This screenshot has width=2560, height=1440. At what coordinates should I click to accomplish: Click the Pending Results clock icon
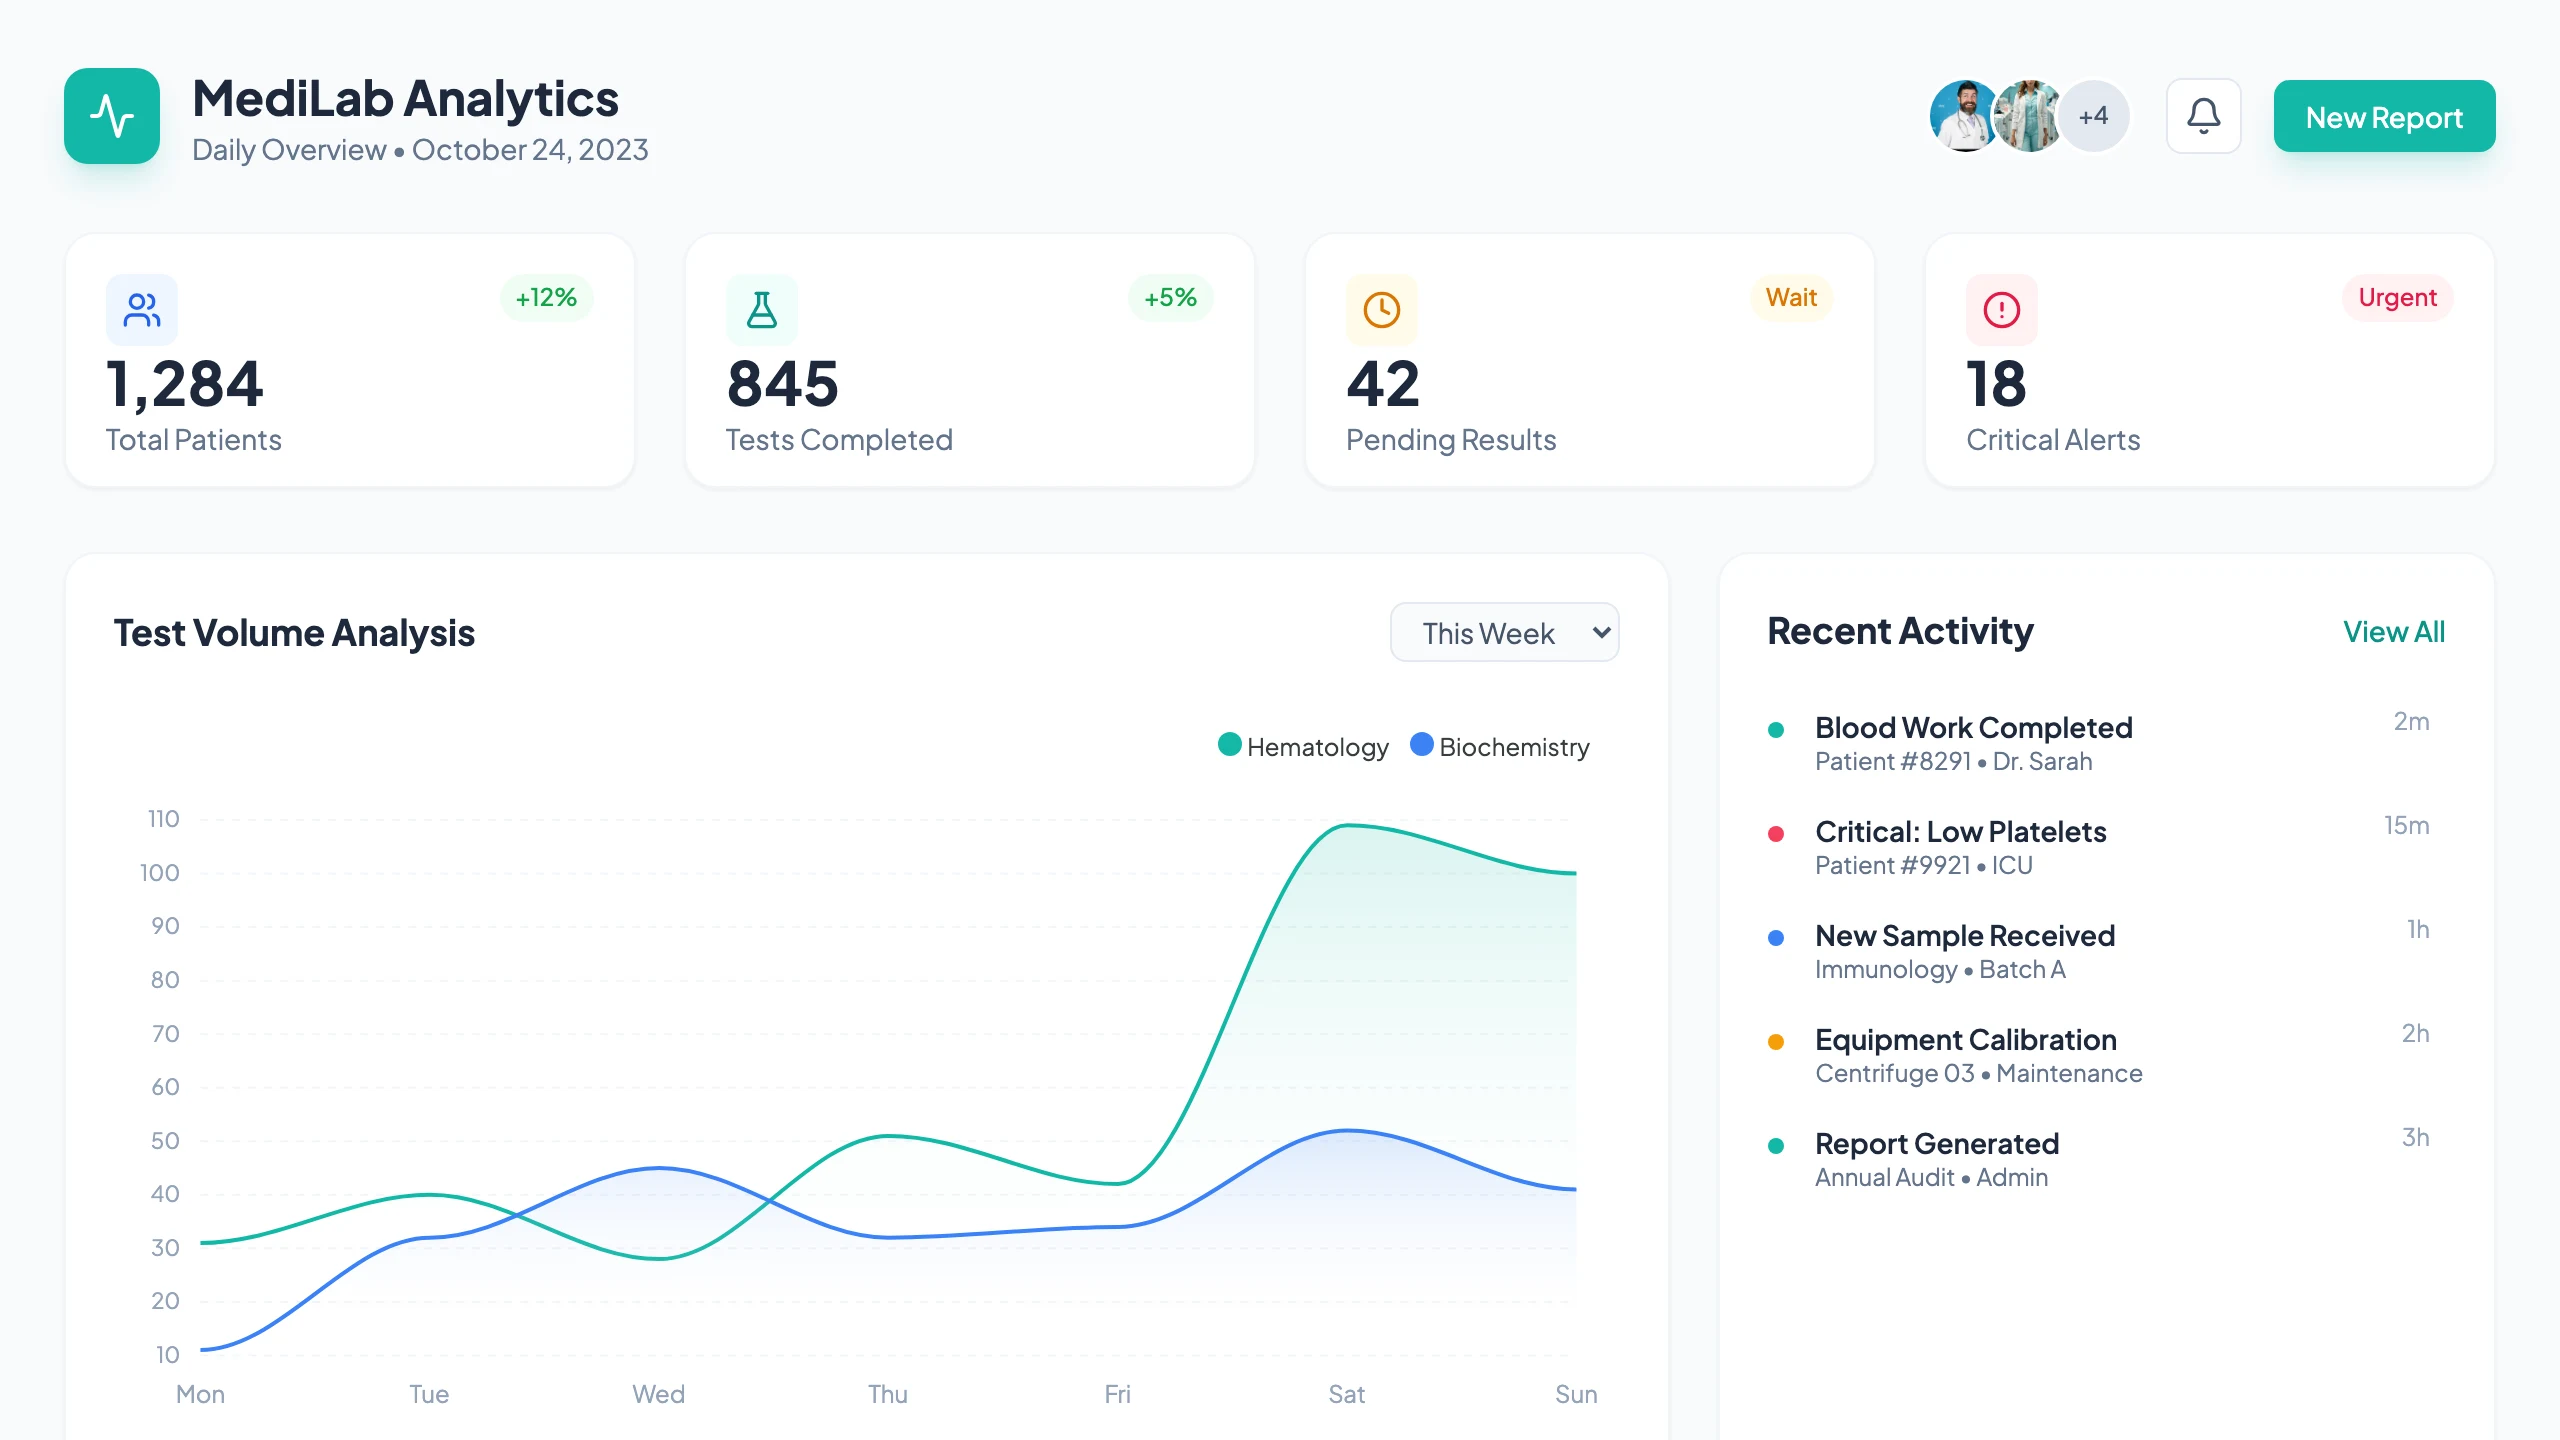1382,310
